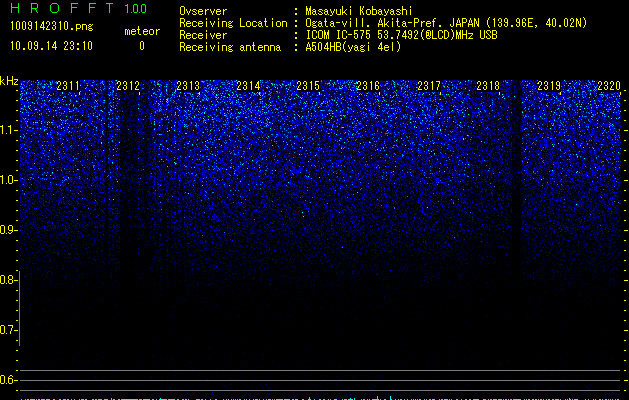Click the 2316 time marker
629x400 pixels.
[x=368, y=86]
